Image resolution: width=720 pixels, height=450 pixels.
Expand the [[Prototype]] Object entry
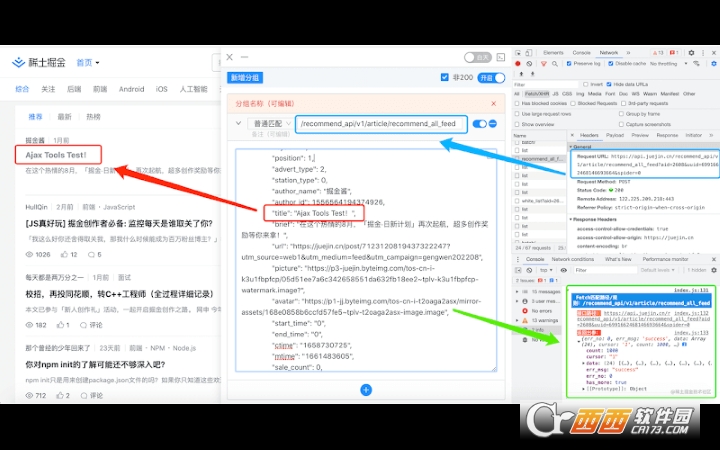click(584, 389)
